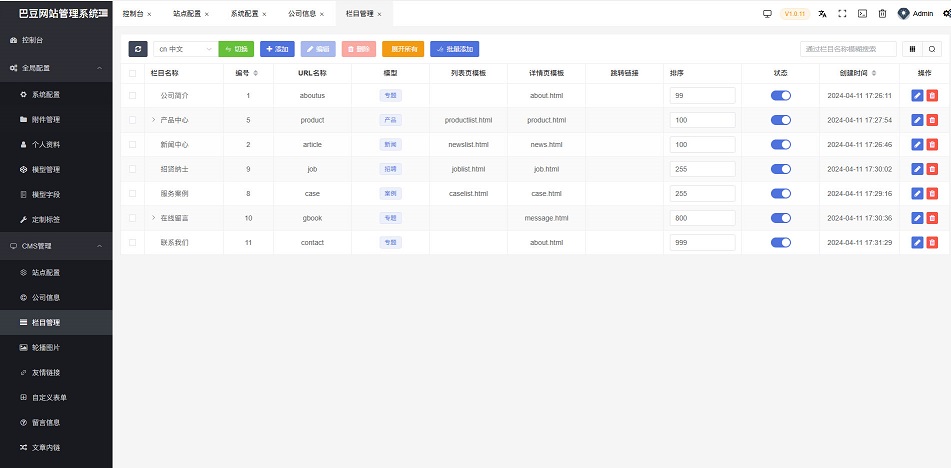Viewport: 951px width, 468px height.
Task: Click the refresh table icon button
Action: pyautogui.click(x=138, y=49)
